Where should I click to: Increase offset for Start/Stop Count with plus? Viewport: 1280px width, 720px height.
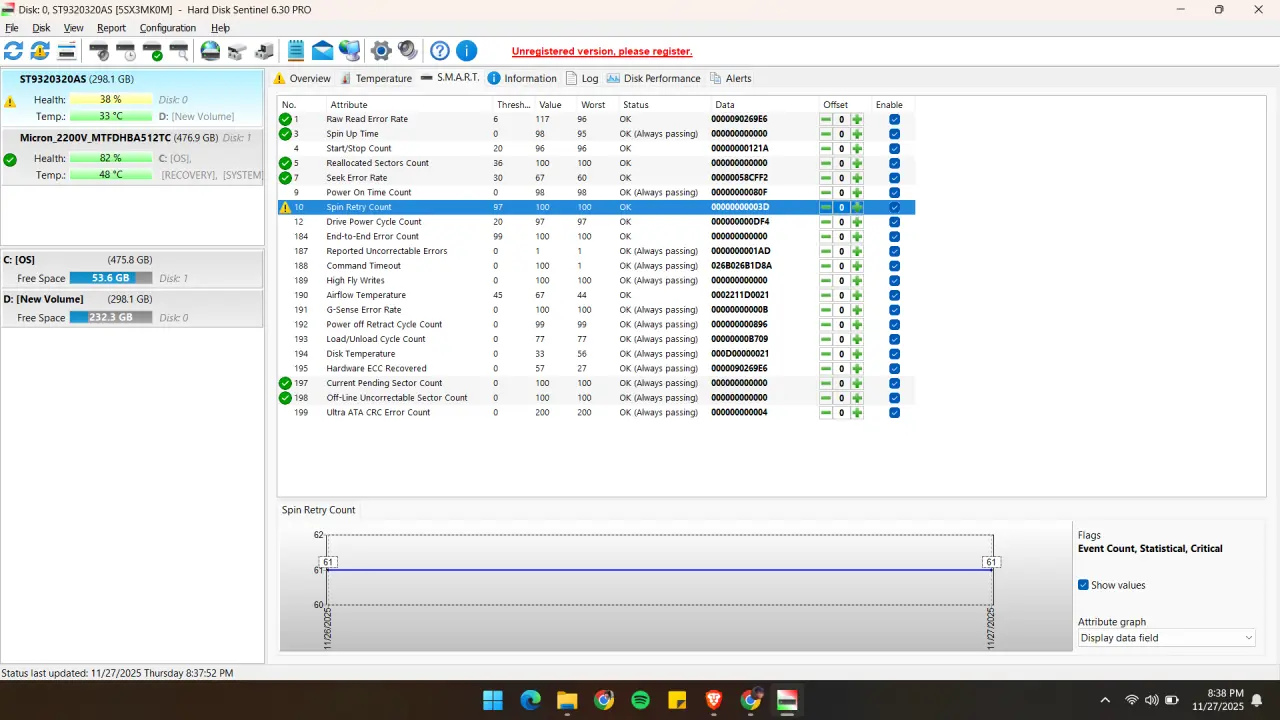pyautogui.click(x=857, y=148)
